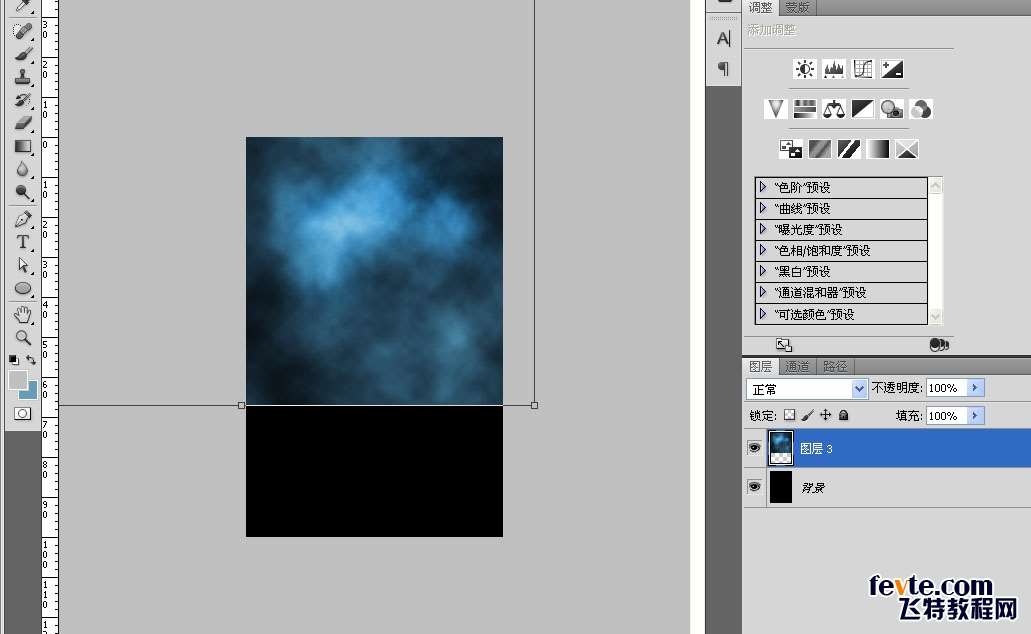Viewport: 1031px width, 634px height.
Task: Select the Ellipse shape tool
Action: click(x=22, y=288)
